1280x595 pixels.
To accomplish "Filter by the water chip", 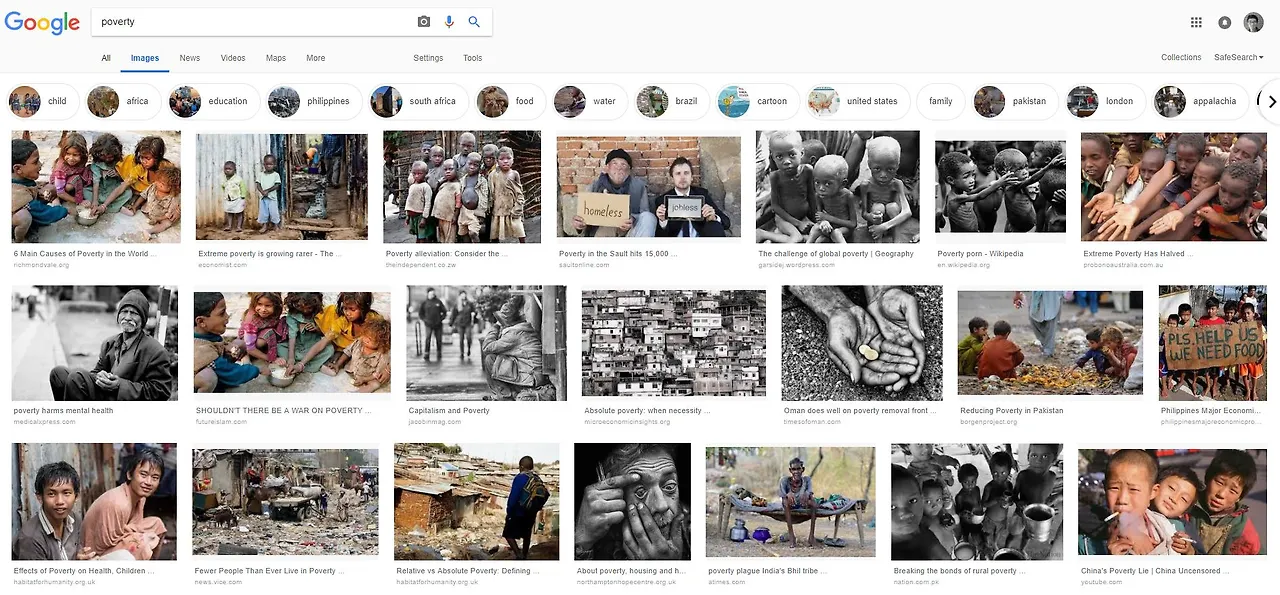I will tap(589, 101).
